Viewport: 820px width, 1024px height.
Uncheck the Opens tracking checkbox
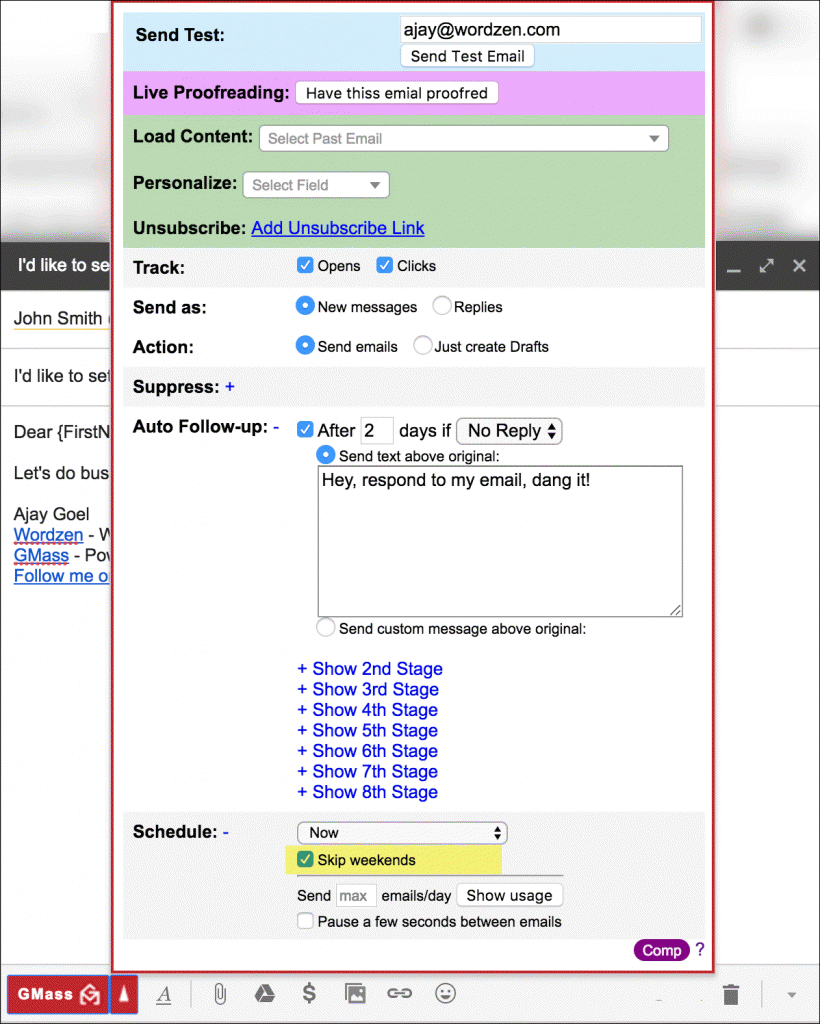coord(305,265)
